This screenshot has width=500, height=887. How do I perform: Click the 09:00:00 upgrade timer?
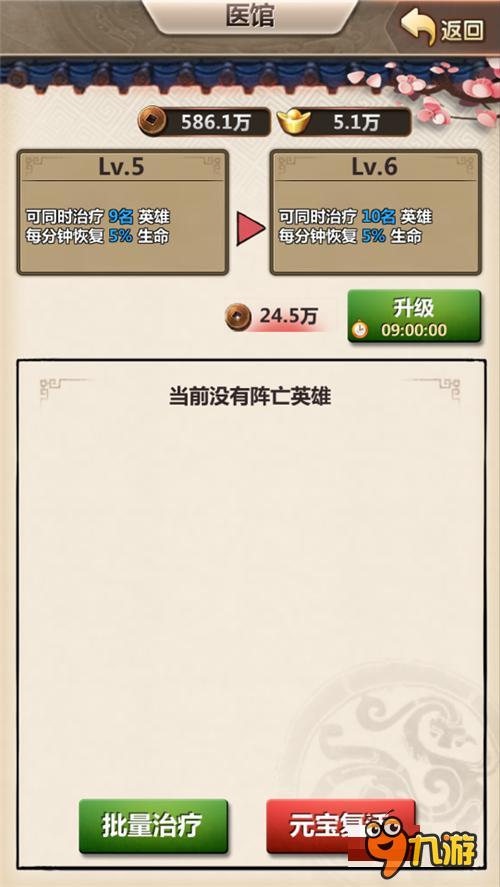click(x=414, y=330)
